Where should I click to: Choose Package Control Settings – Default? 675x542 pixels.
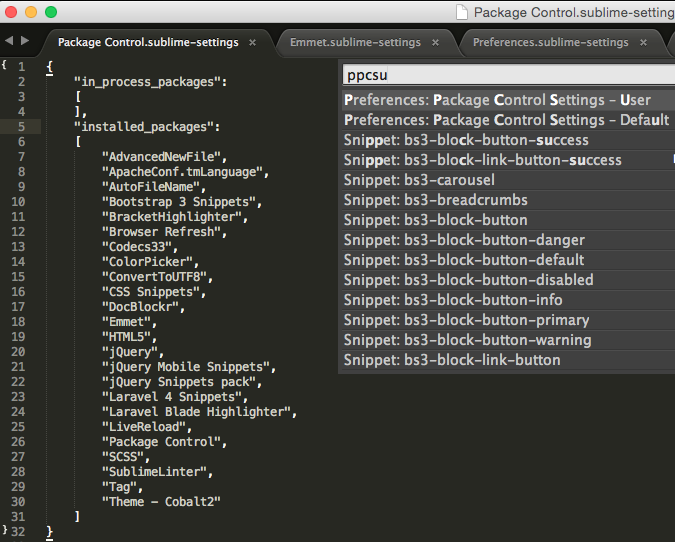pos(509,120)
